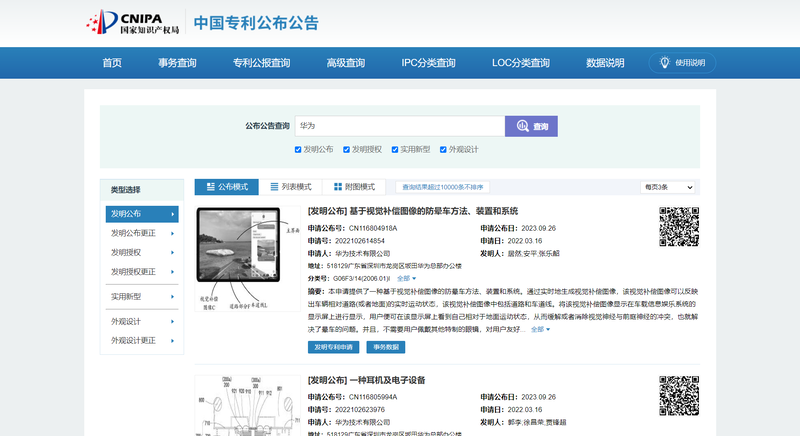Click QR code of first patent result
Screen dimensions: 800x436
pyautogui.click(x=679, y=226)
